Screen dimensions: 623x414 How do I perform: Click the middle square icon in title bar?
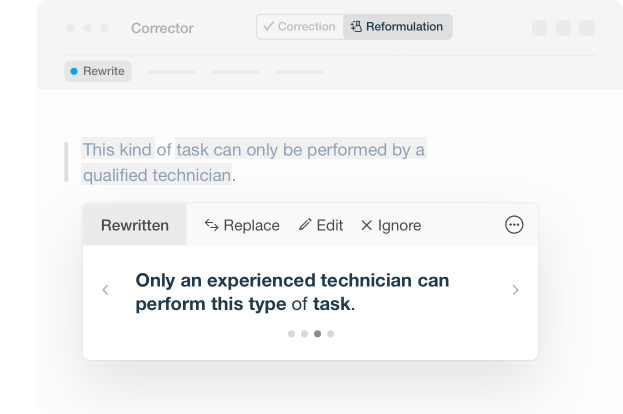coord(563,28)
